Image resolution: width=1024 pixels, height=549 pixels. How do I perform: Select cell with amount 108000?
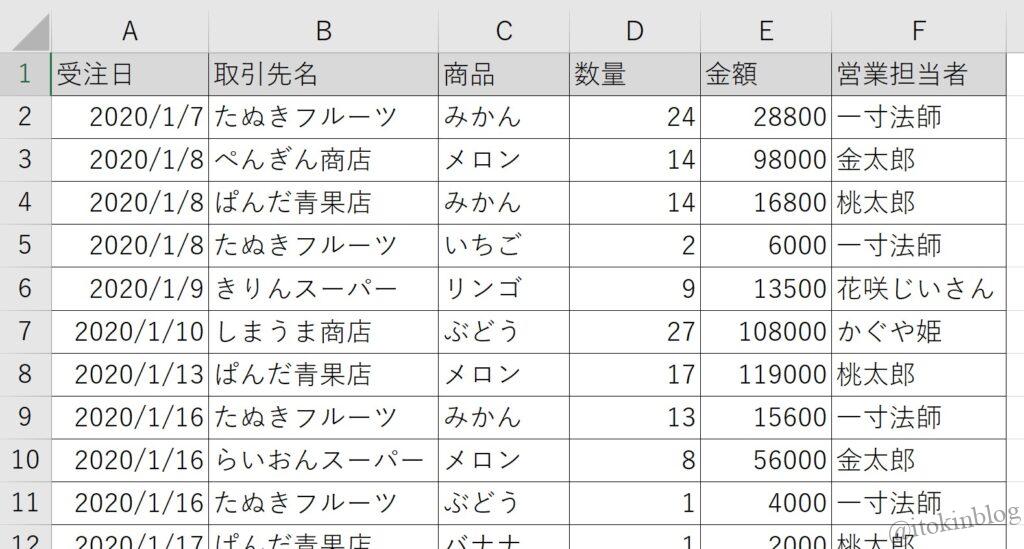tap(765, 331)
